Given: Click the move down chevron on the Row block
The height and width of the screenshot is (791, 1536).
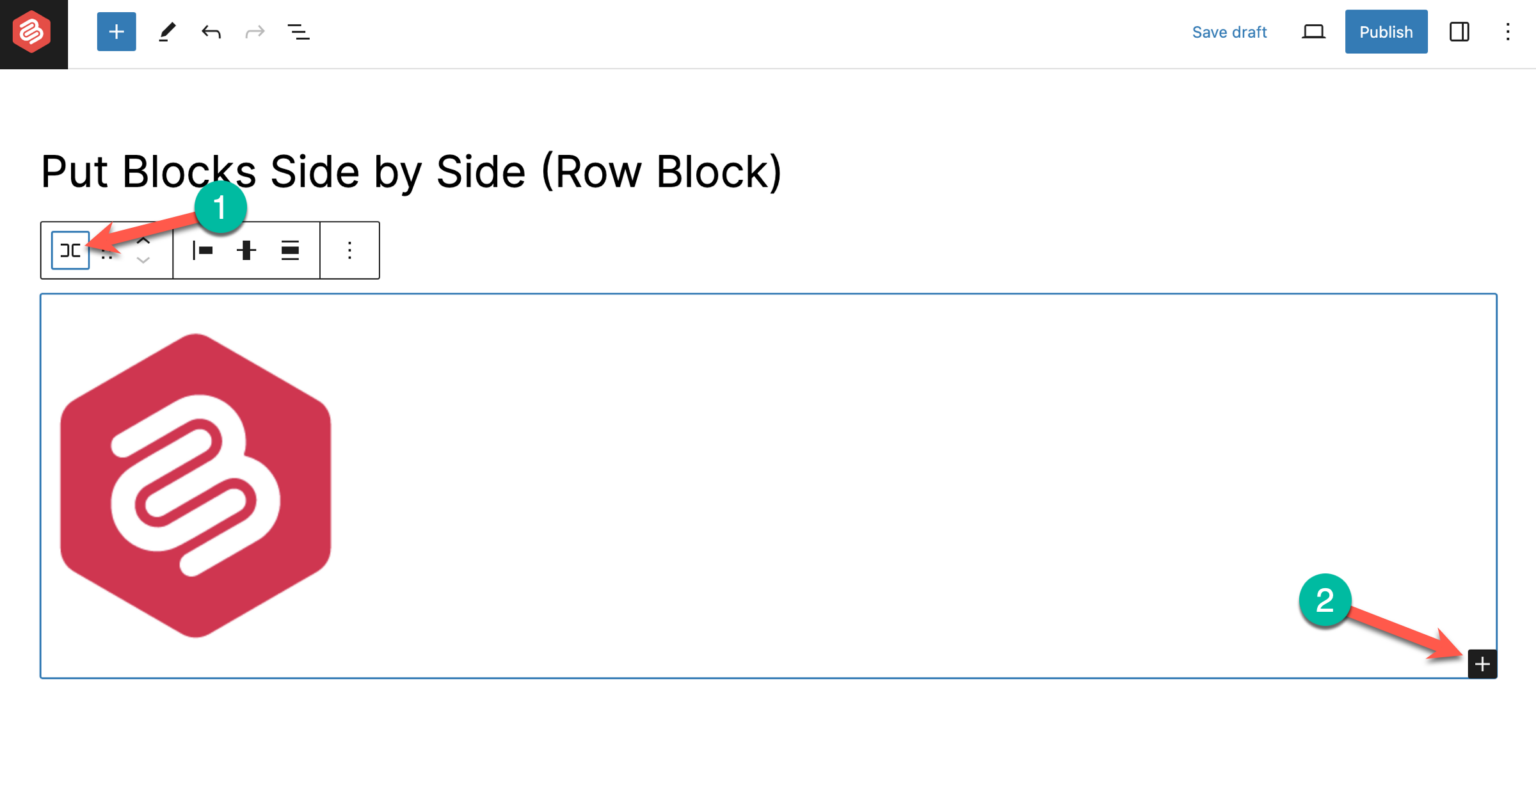Looking at the screenshot, I should point(143,262).
